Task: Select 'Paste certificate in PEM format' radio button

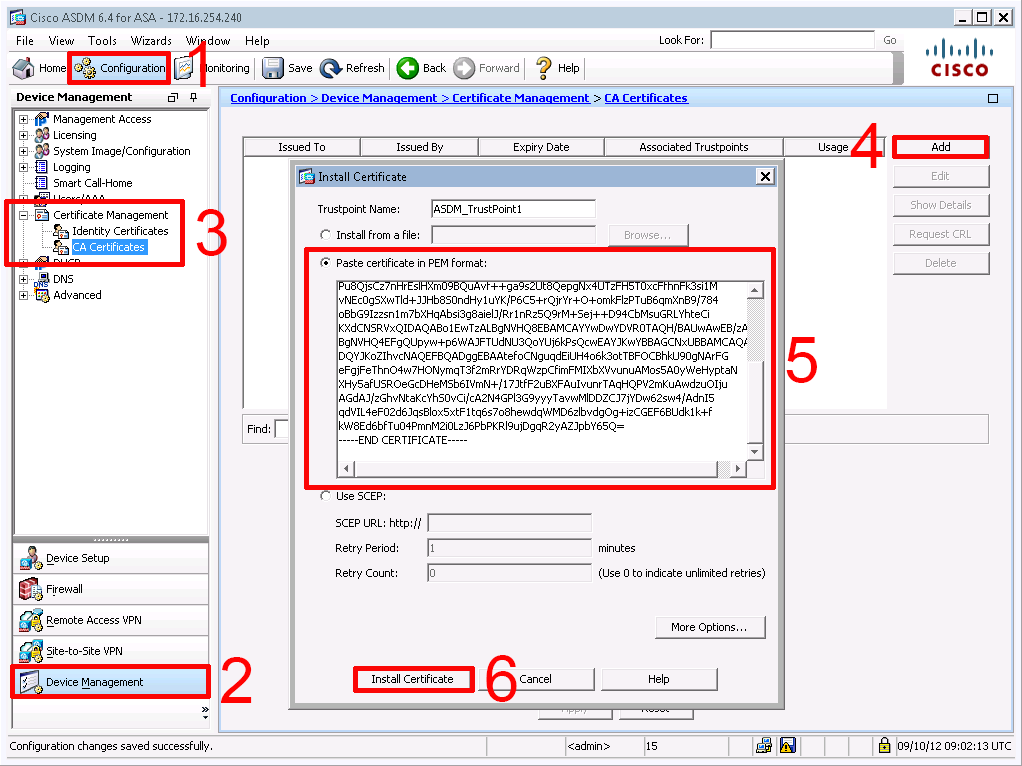Action: pyautogui.click(x=325, y=263)
